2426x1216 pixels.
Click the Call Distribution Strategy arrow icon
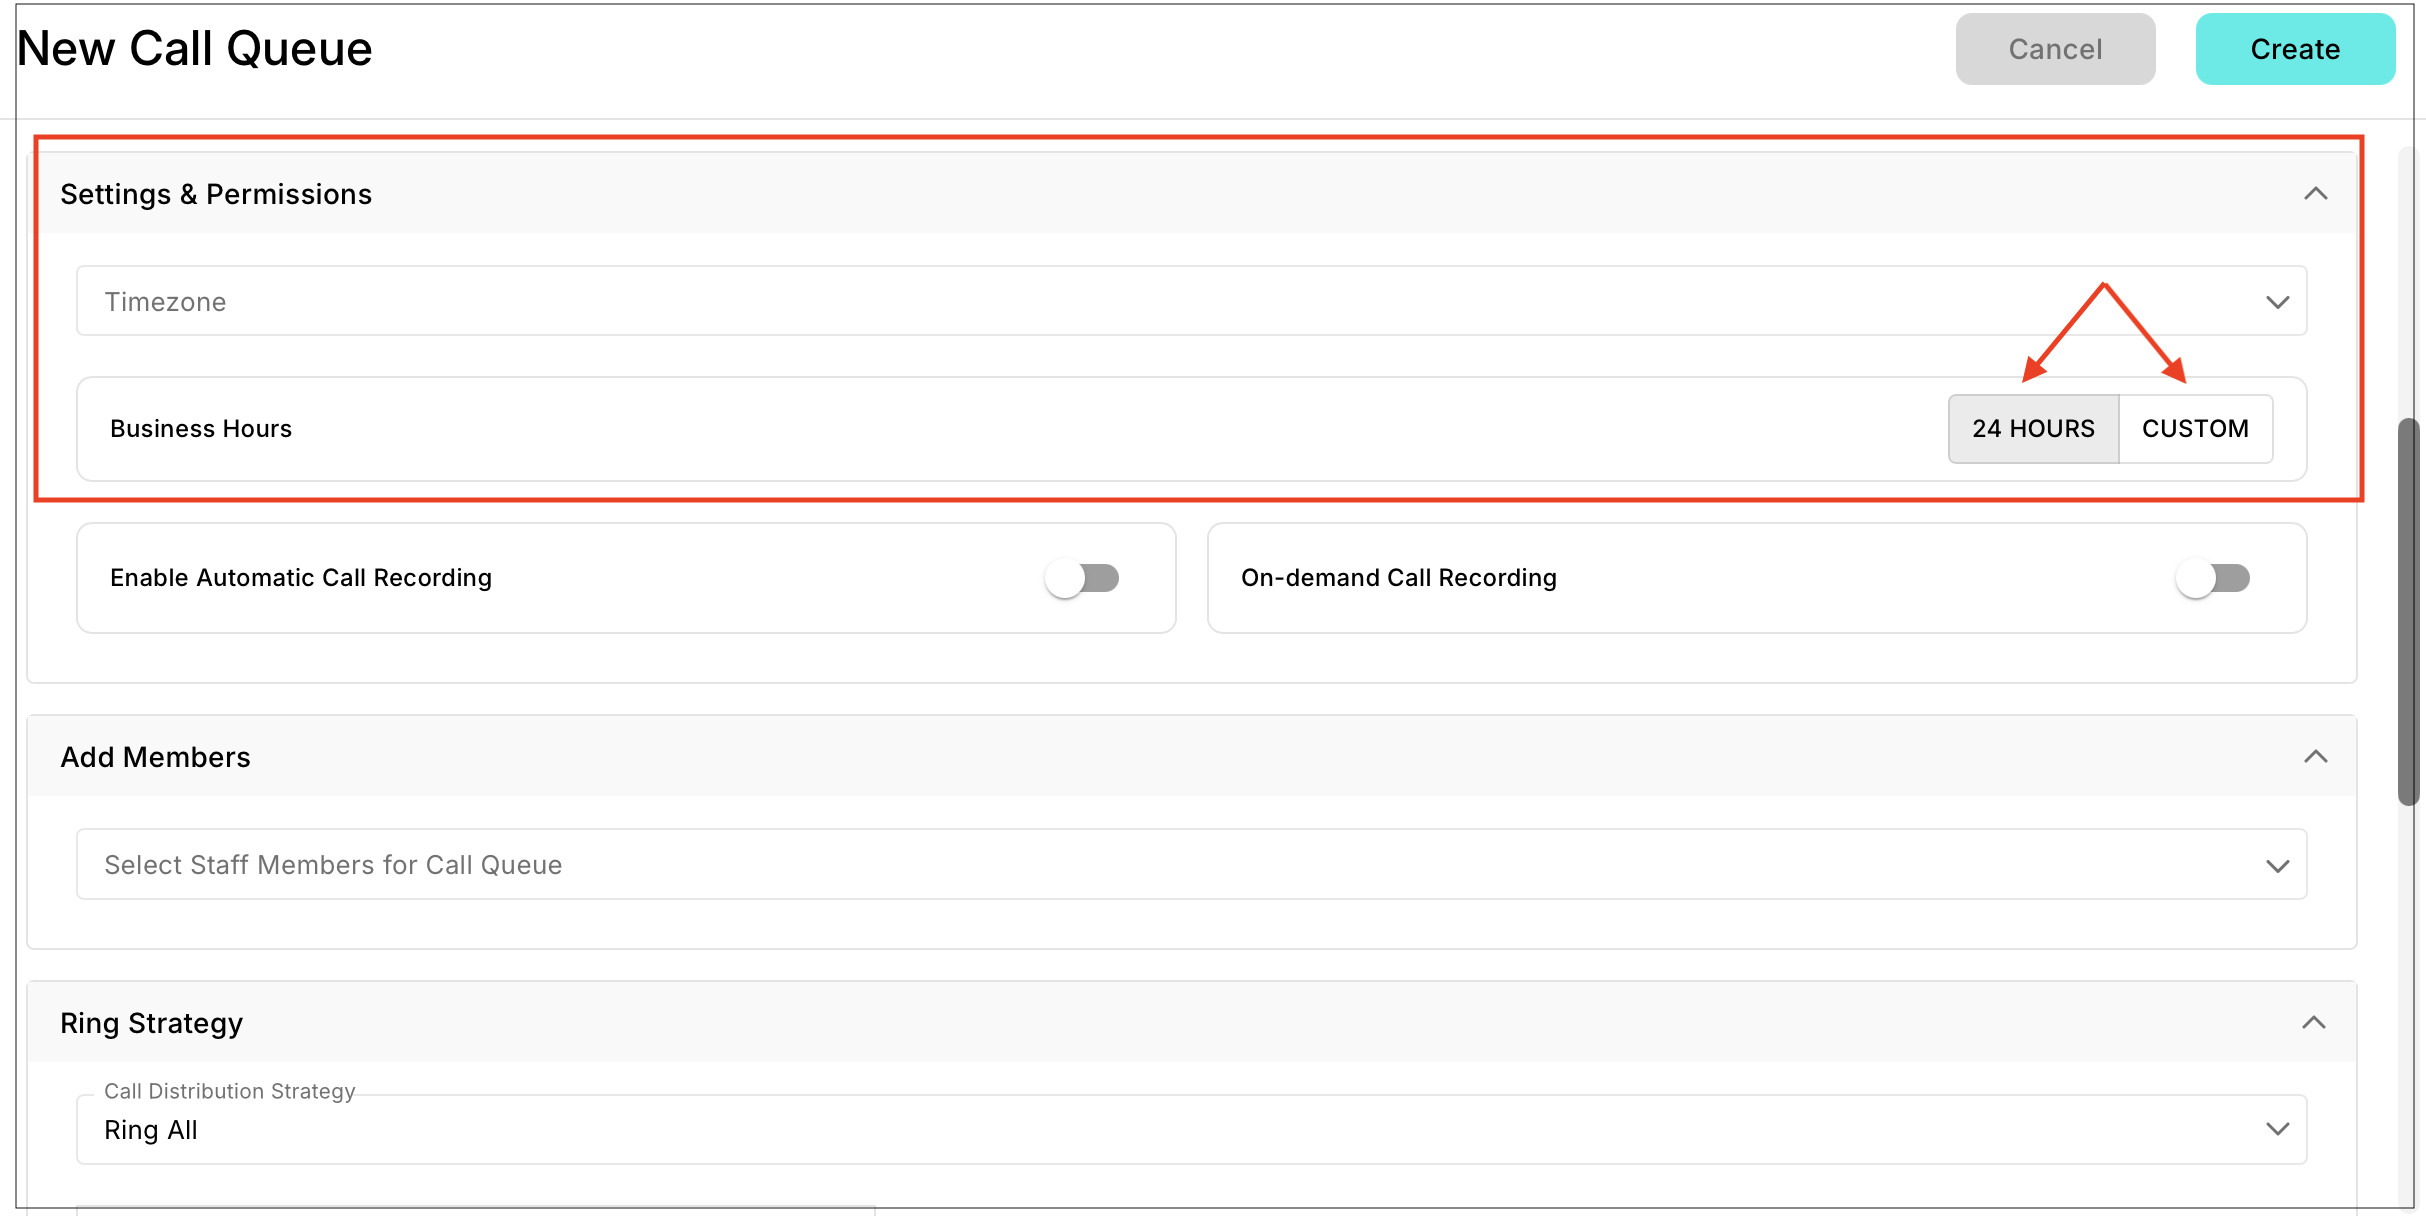(x=2277, y=1129)
